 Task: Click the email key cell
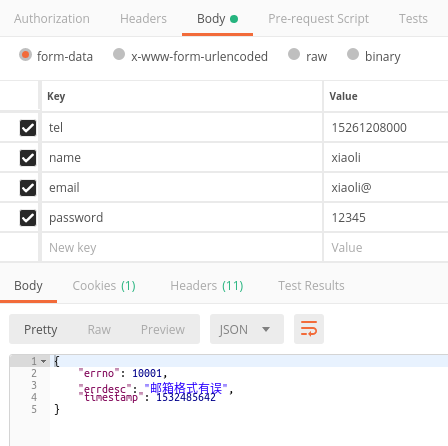tap(182, 187)
